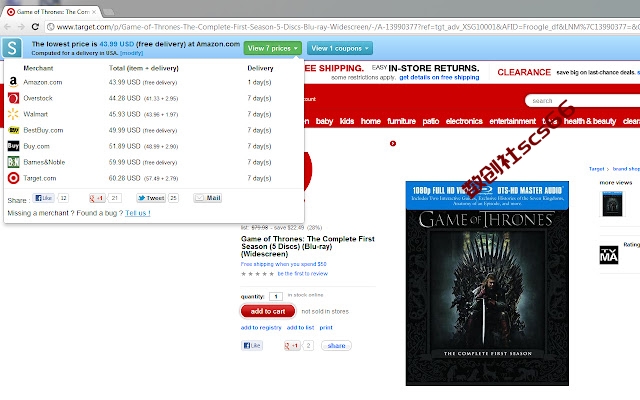Screen dimensions: 640x400
Task: Click the modify delivery country link
Action: coord(131,53)
